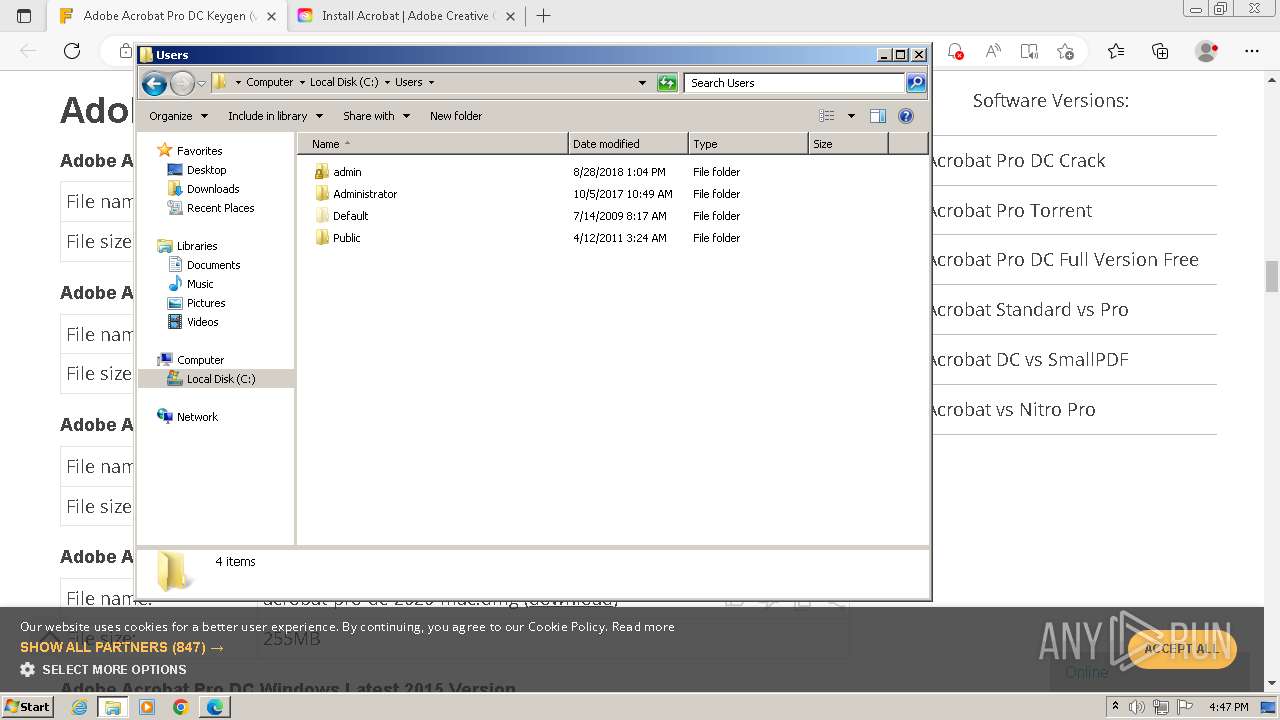Select Desktop in Favorites

tap(206, 170)
